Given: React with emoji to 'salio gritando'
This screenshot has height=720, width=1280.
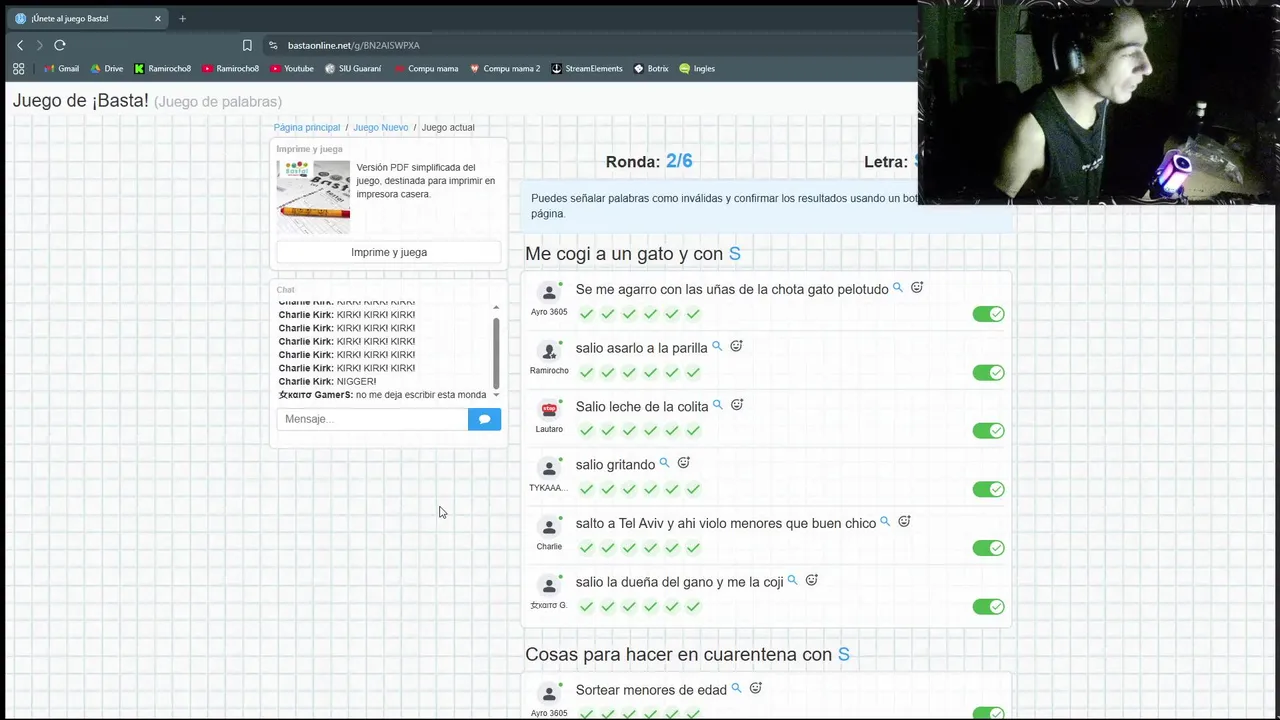Looking at the screenshot, I should tap(684, 463).
